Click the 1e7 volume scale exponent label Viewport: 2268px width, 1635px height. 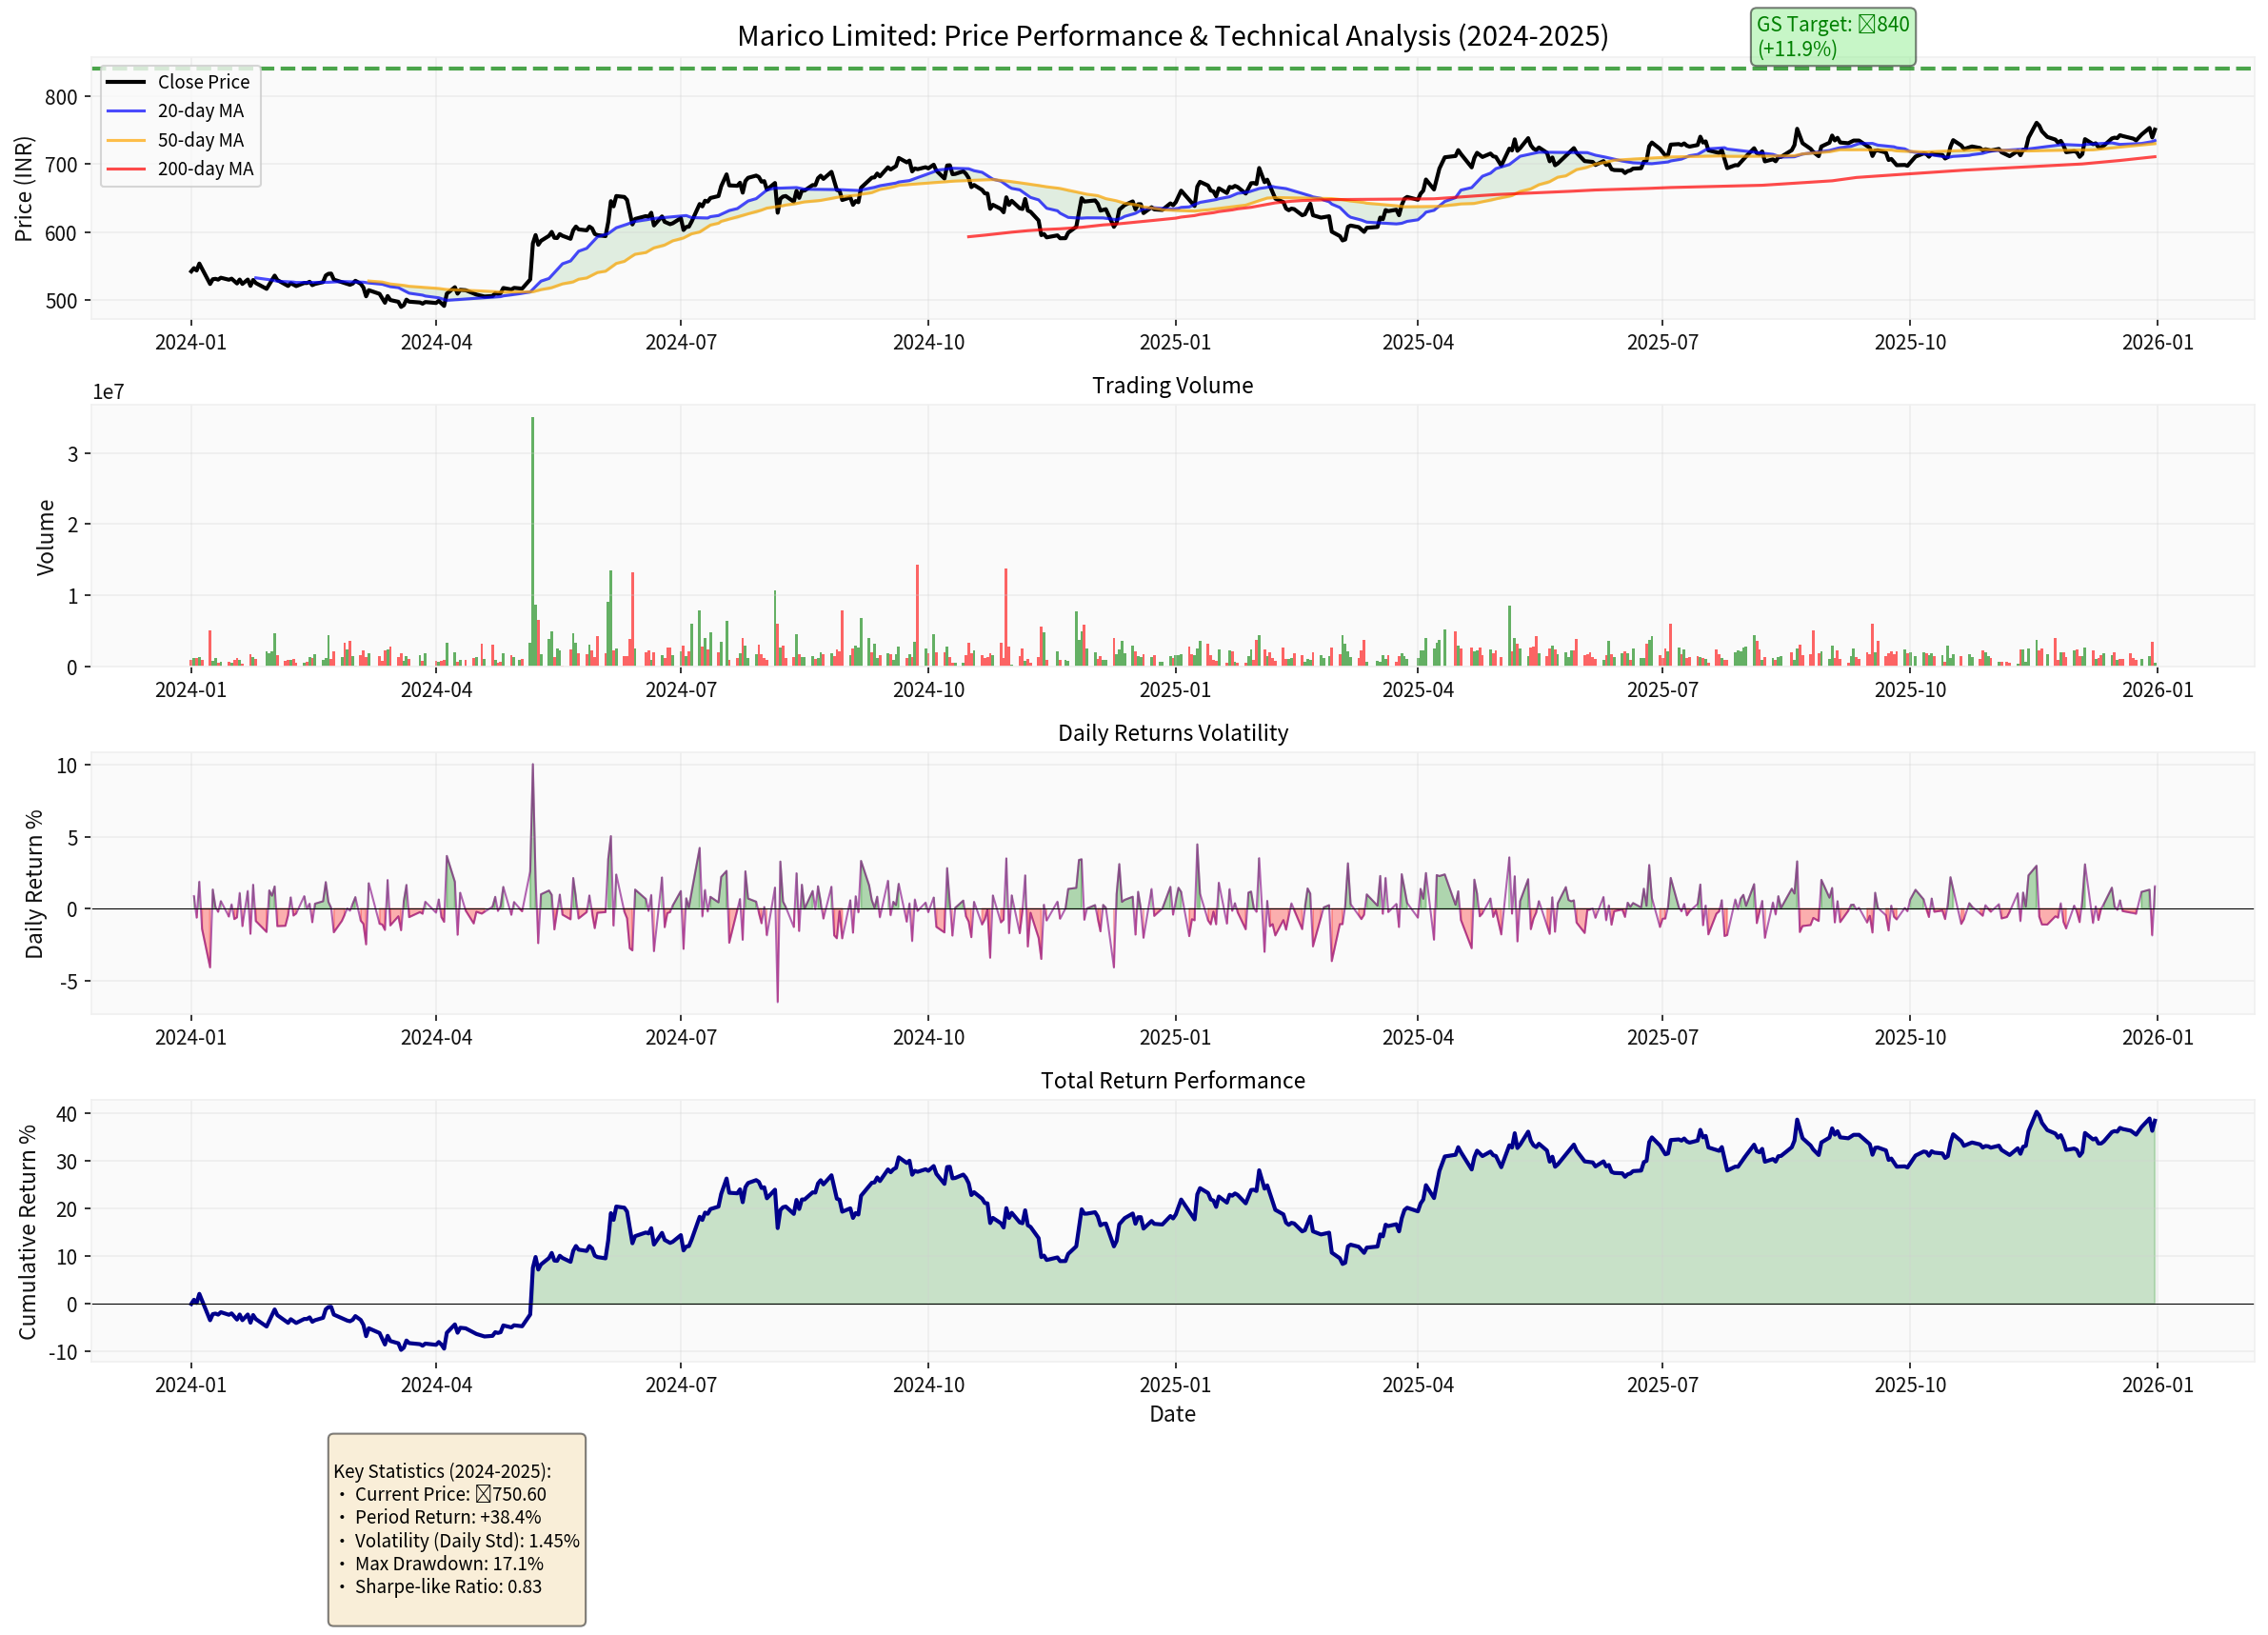(108, 392)
